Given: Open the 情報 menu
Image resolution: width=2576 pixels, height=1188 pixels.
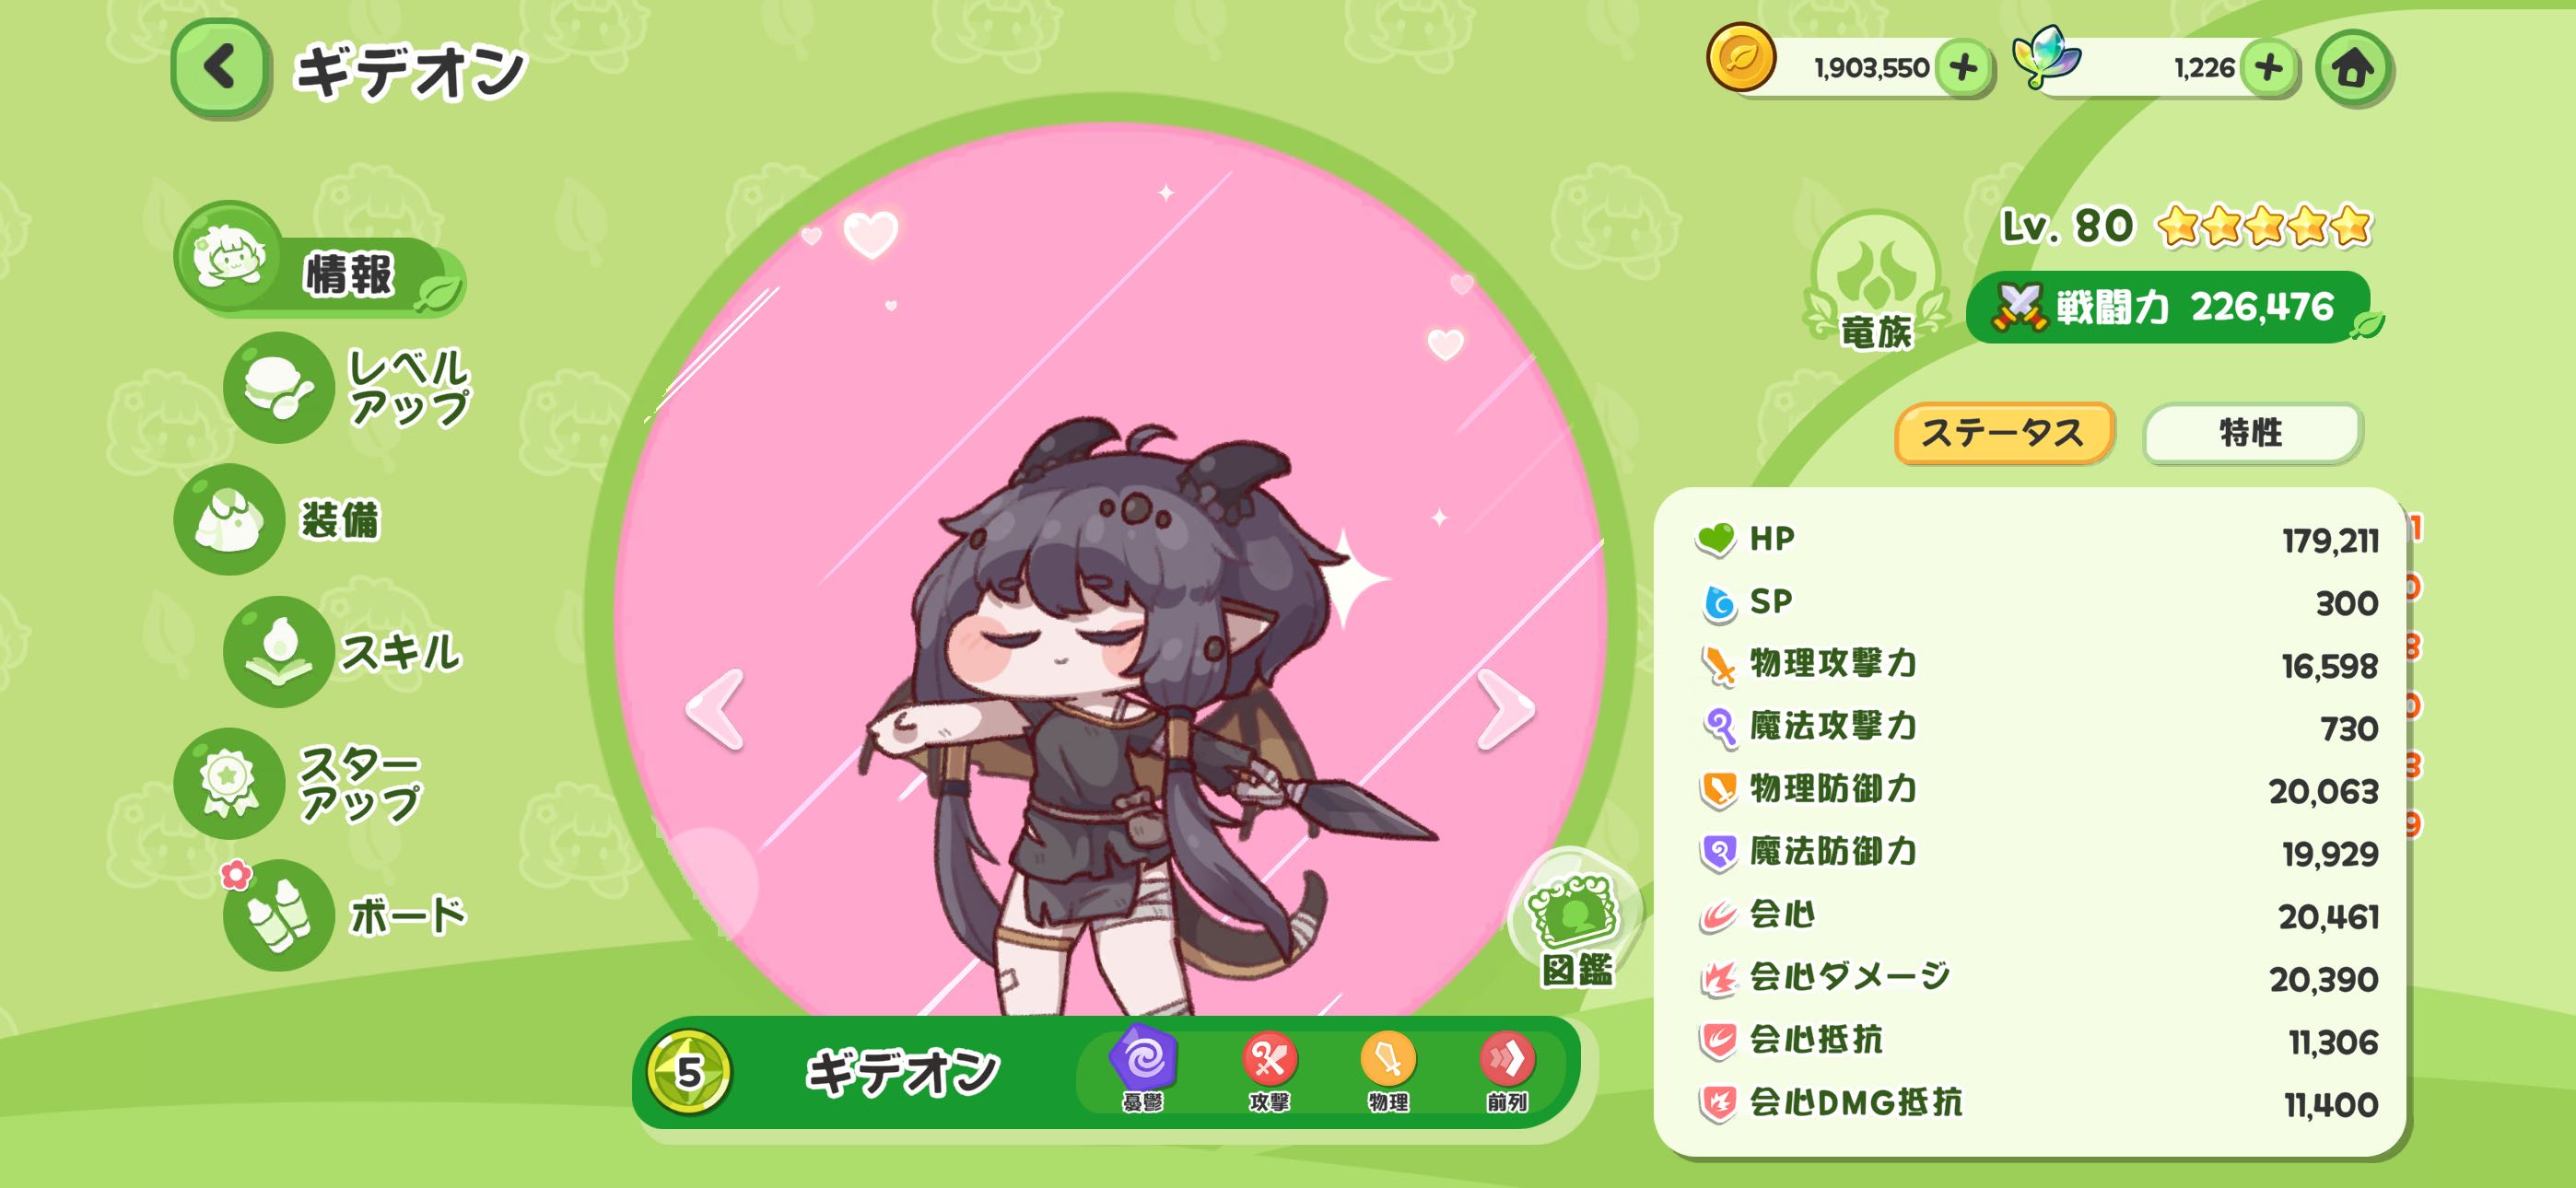Looking at the screenshot, I should [x=320, y=261].
